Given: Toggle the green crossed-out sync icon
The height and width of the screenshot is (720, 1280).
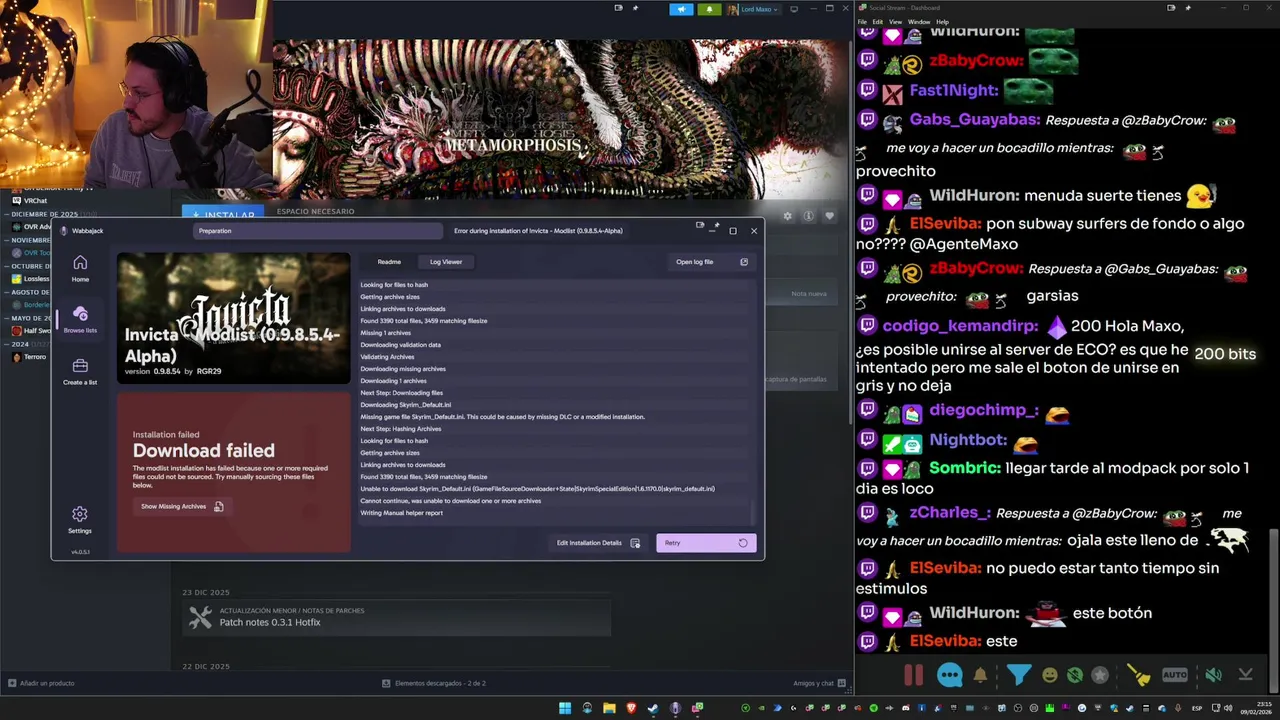Looking at the screenshot, I should point(1074,675).
